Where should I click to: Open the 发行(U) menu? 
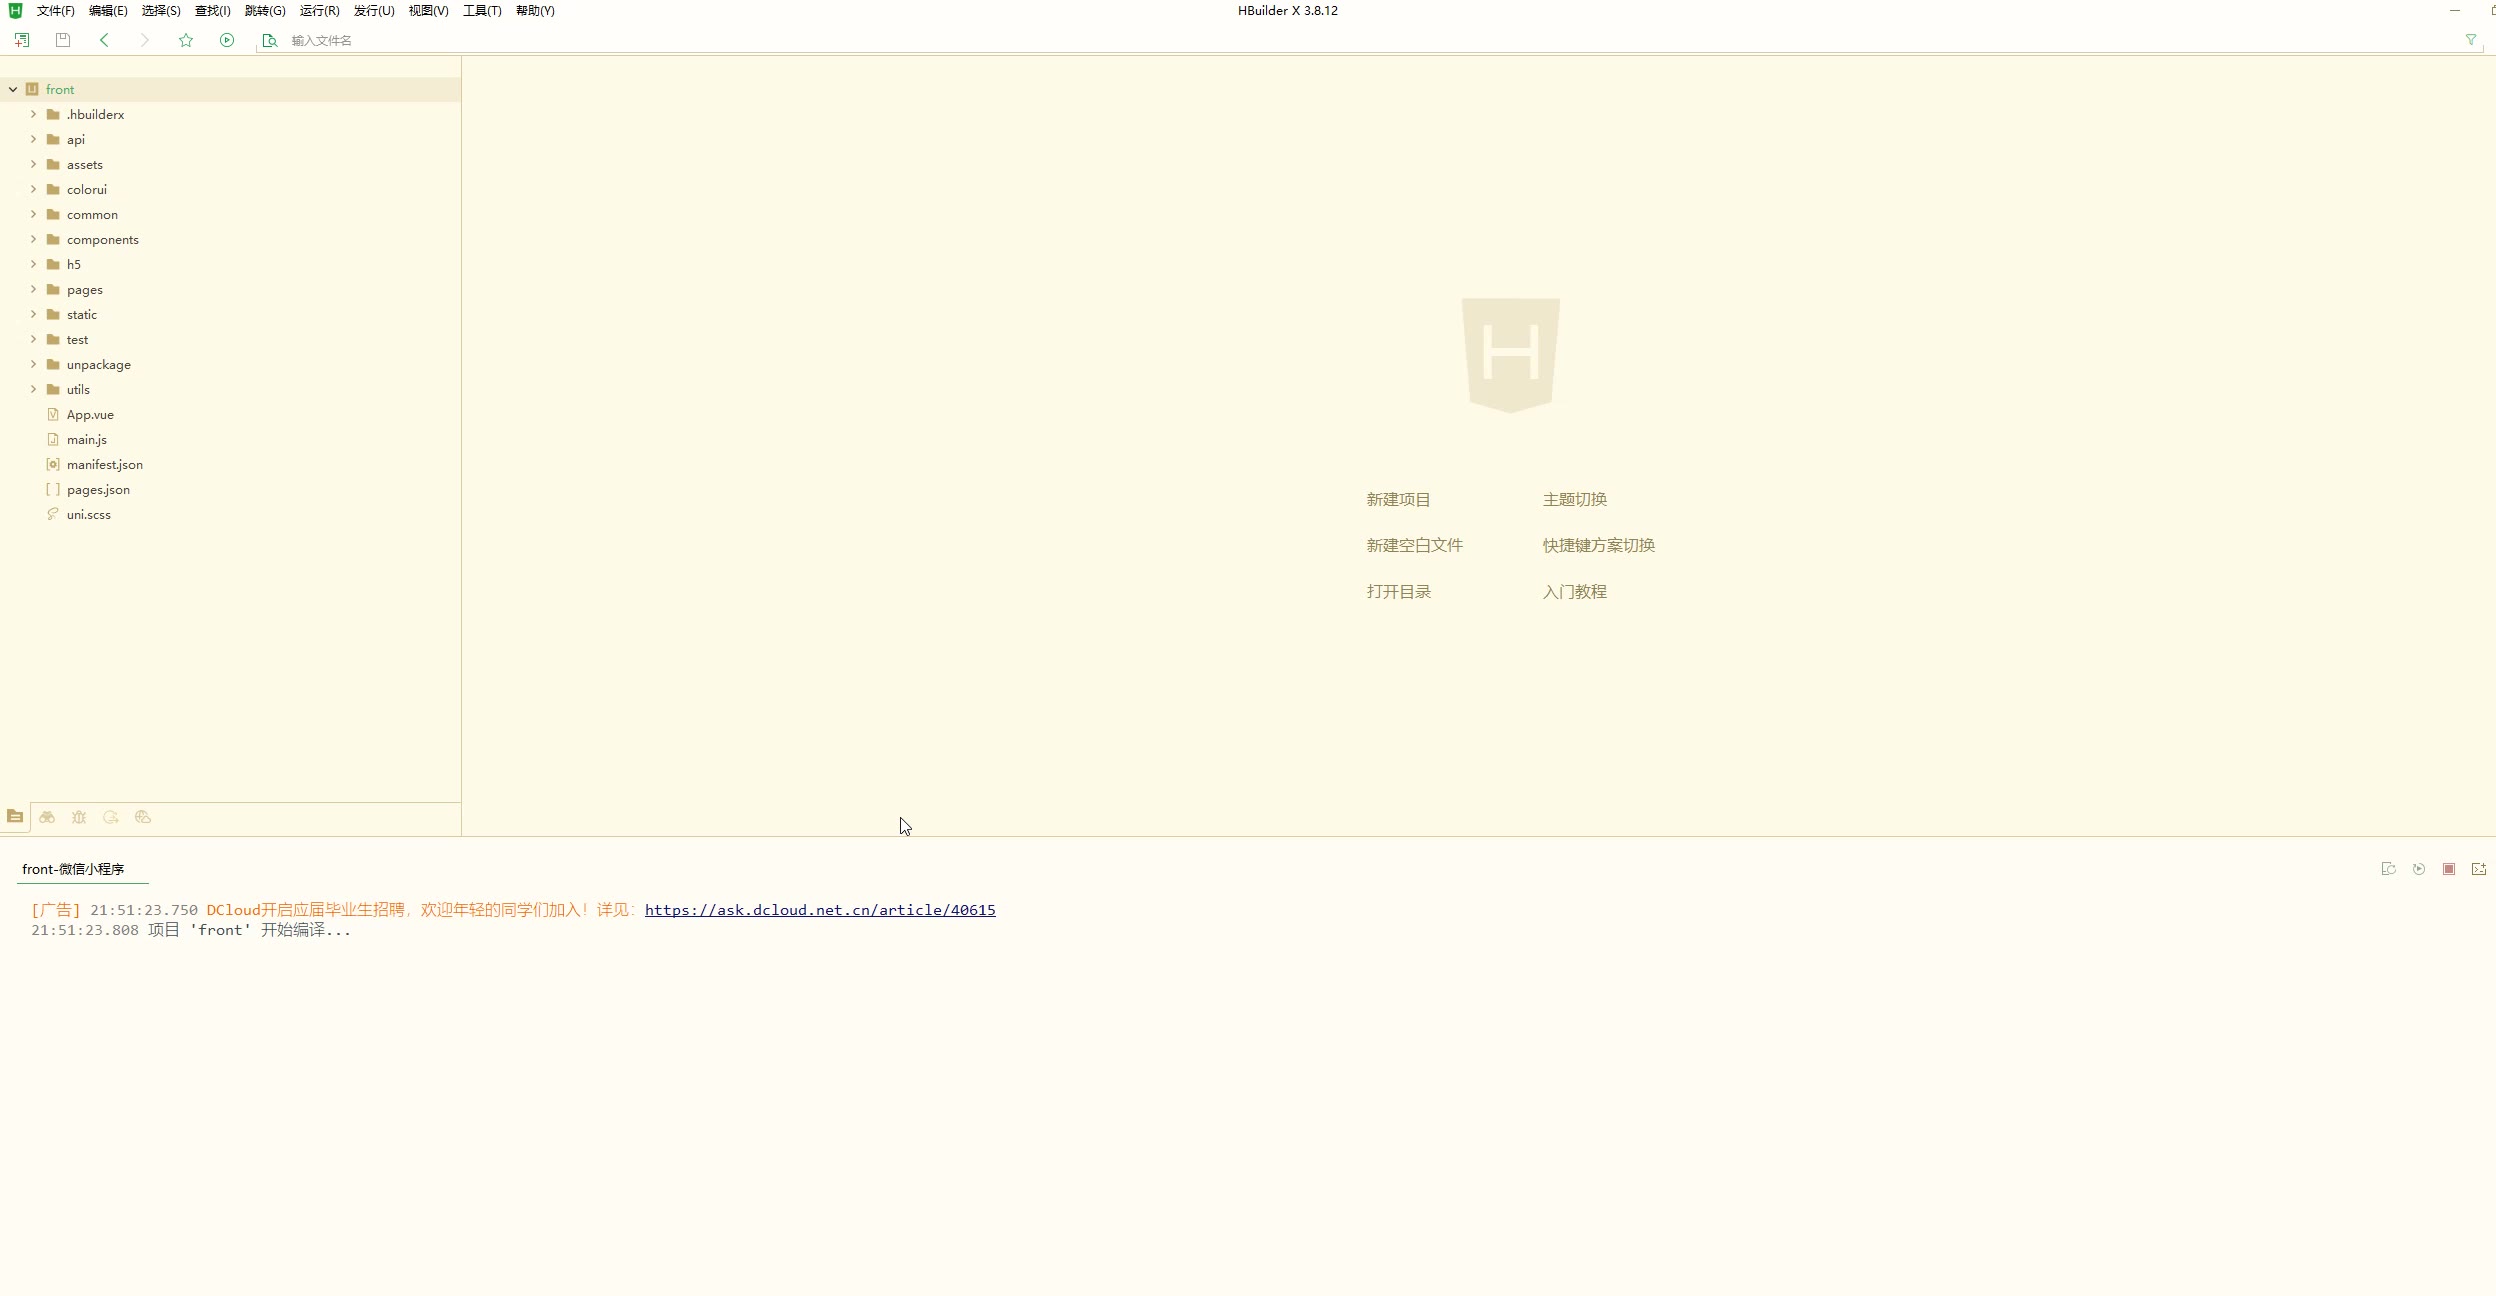[x=374, y=11]
